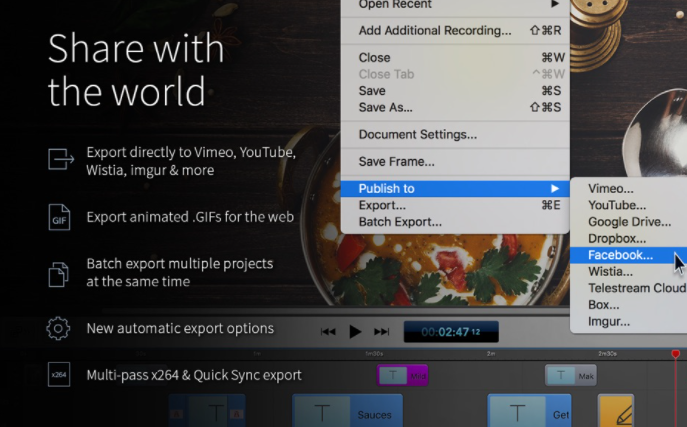Select the Mak text clip on timeline
Image resolution: width=687 pixels, height=427 pixels.
(x=571, y=375)
